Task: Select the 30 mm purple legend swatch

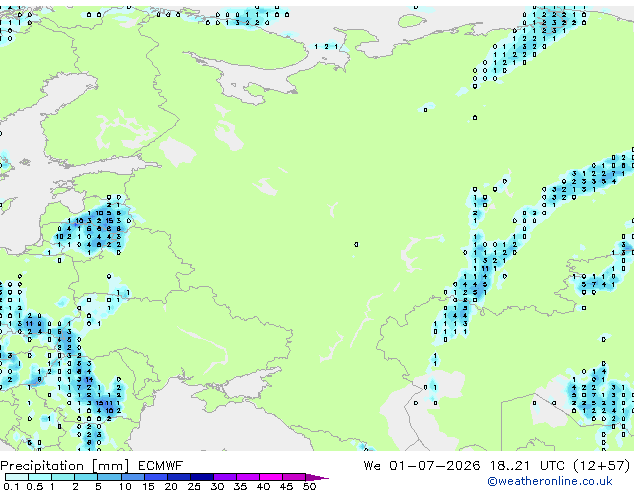Action: pos(225,477)
